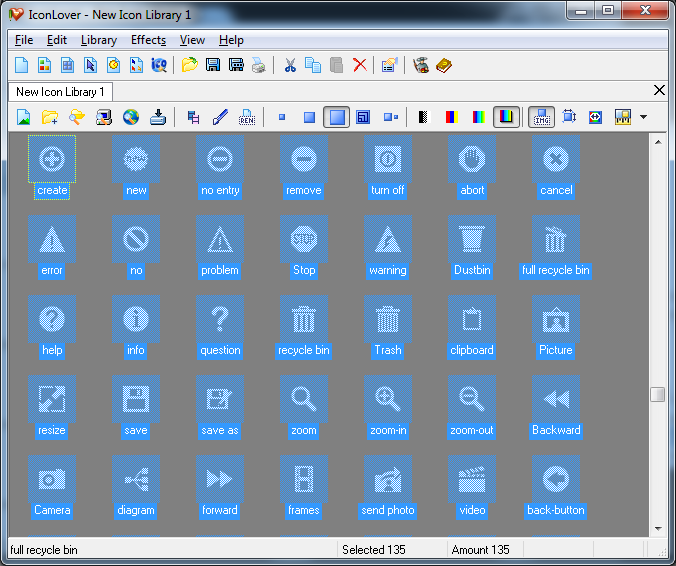The width and height of the screenshot is (676, 566).
Task: Select the create icon thumbnail
Action: pos(52,159)
